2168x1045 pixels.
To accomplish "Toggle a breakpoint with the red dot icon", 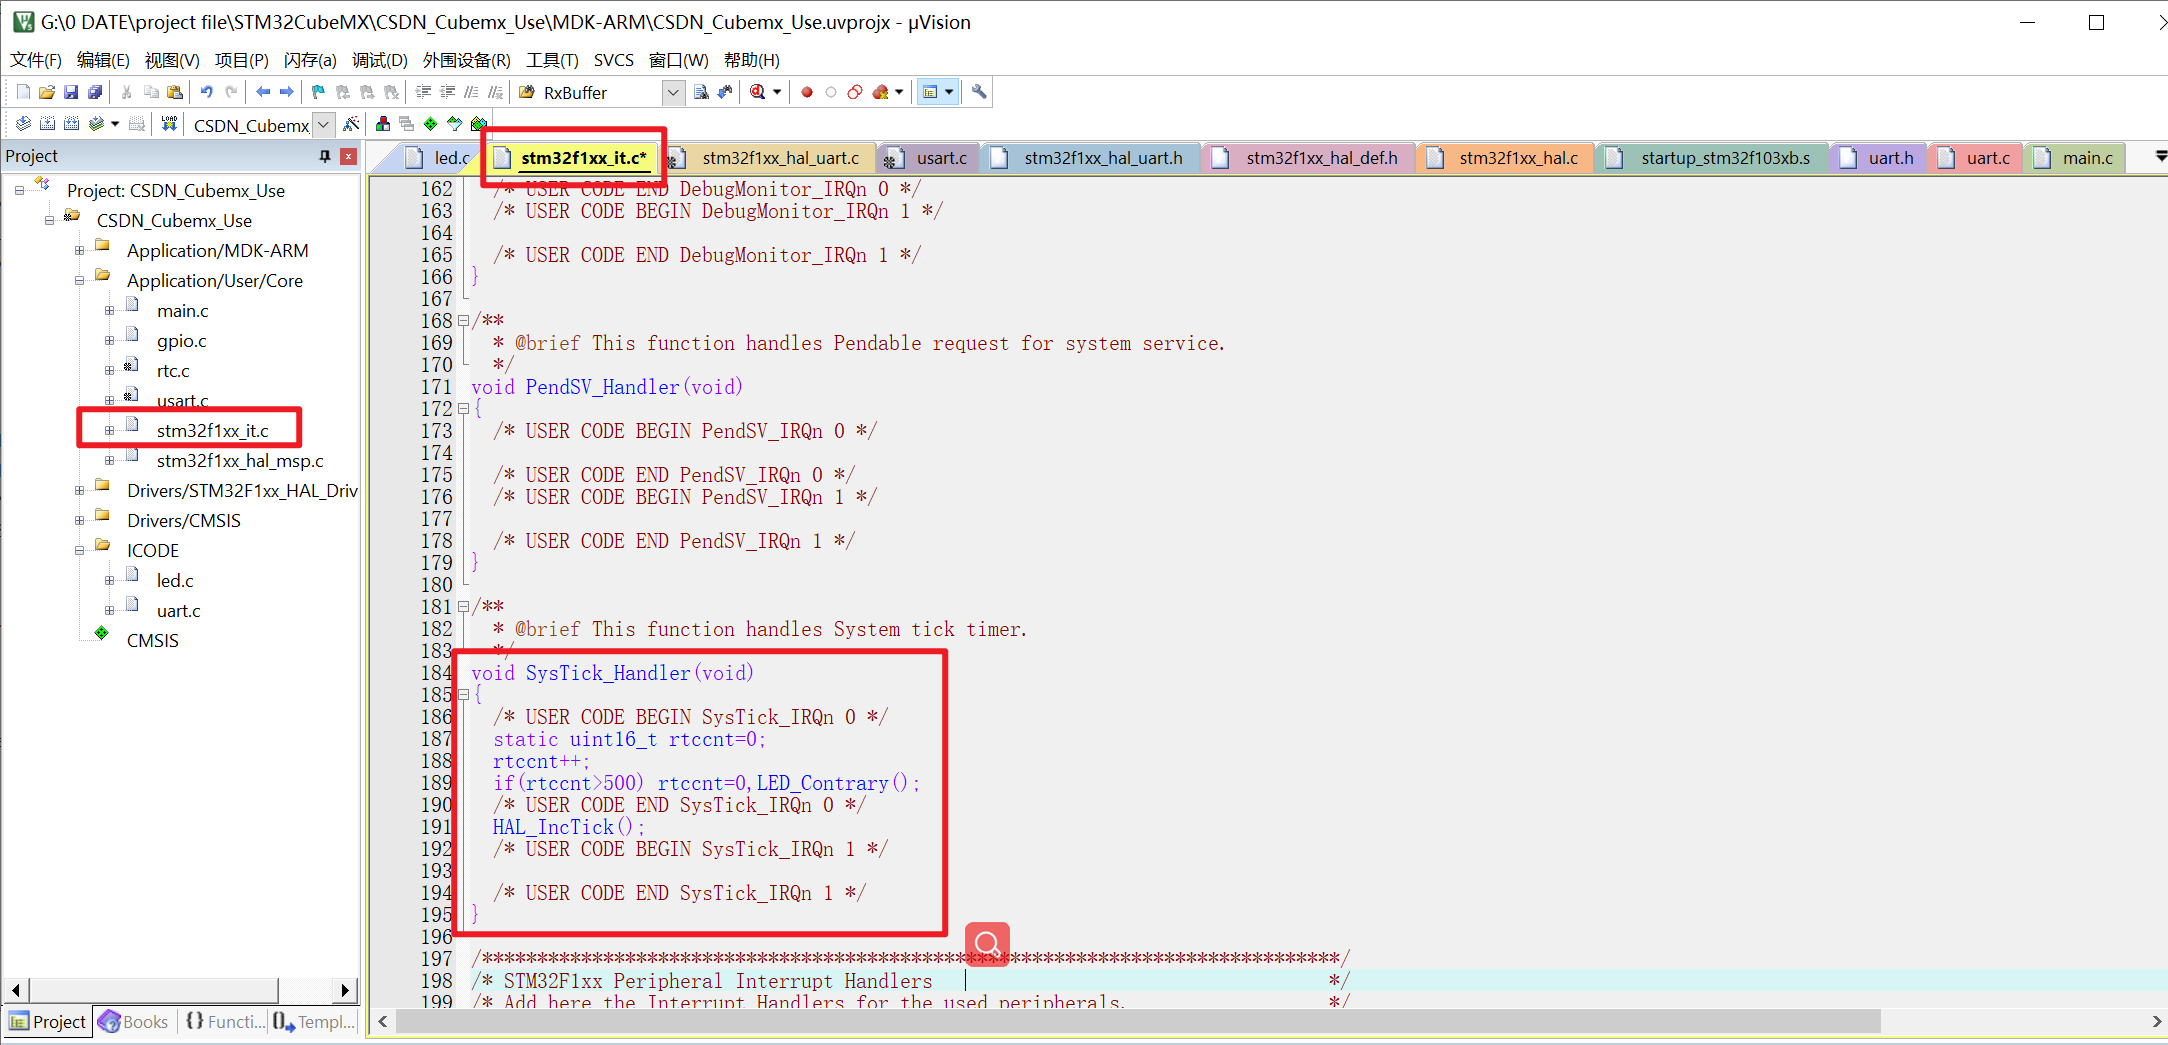I will (807, 92).
